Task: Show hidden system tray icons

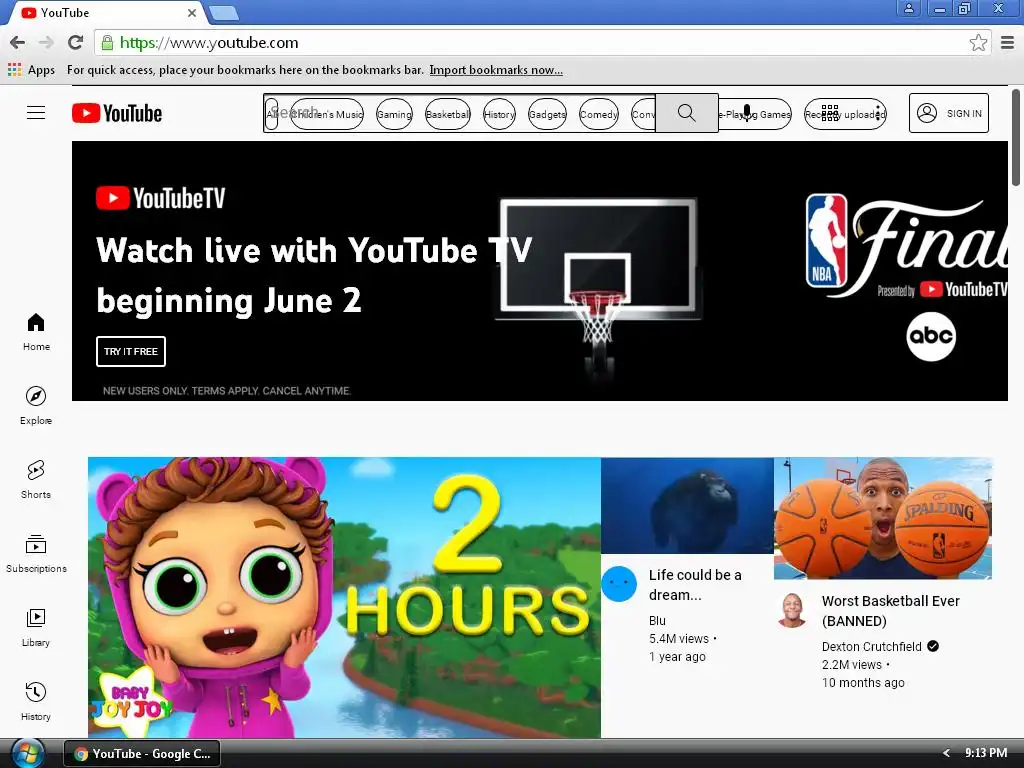Action: pyautogui.click(x=946, y=753)
